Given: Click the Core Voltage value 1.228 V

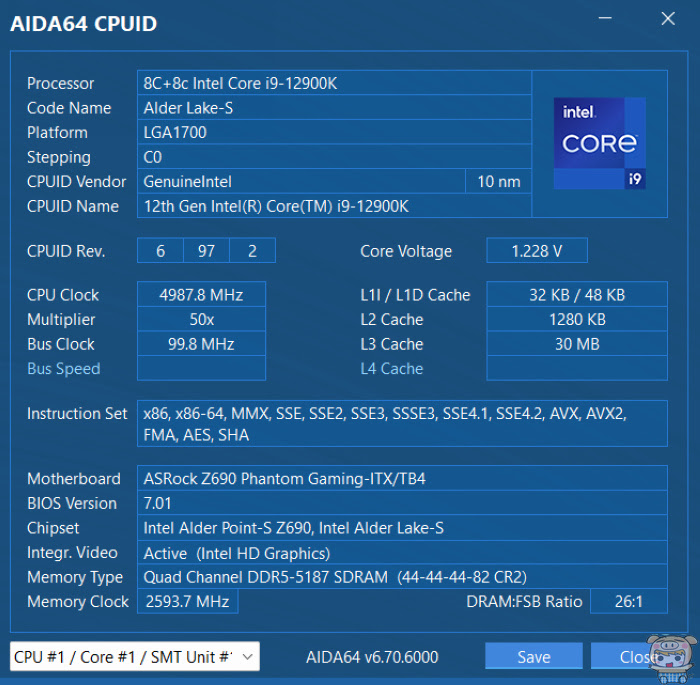Looking at the screenshot, I should (537, 251).
